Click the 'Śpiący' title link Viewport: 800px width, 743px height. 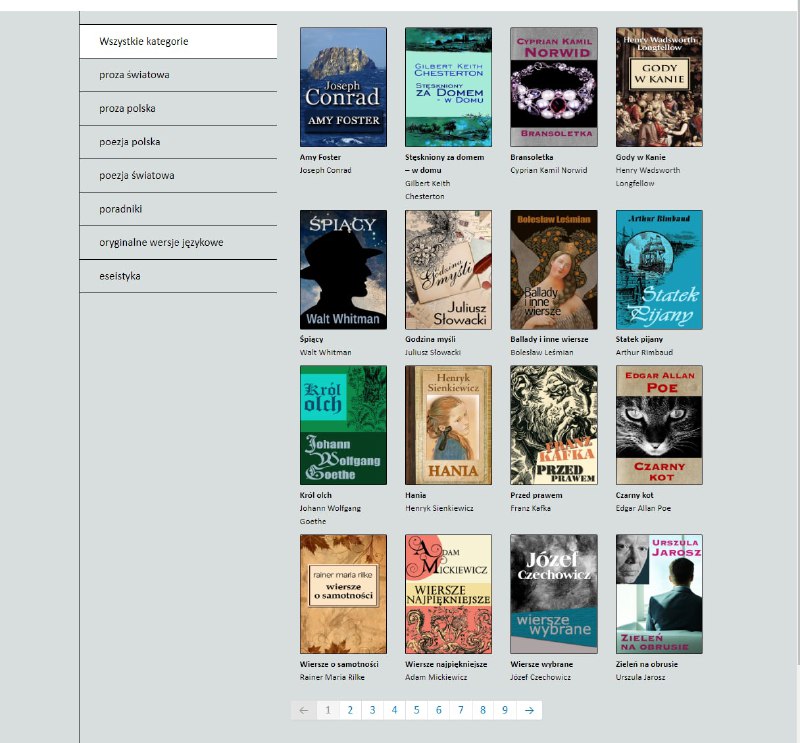(312, 339)
